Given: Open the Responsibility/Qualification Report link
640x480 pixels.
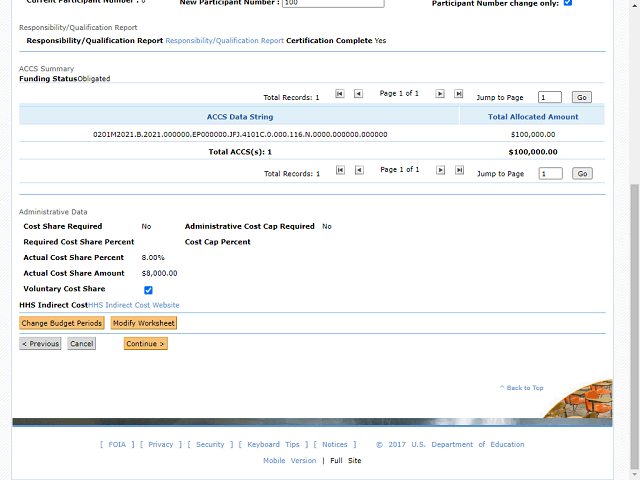Looking at the screenshot, I should [x=224, y=41].
